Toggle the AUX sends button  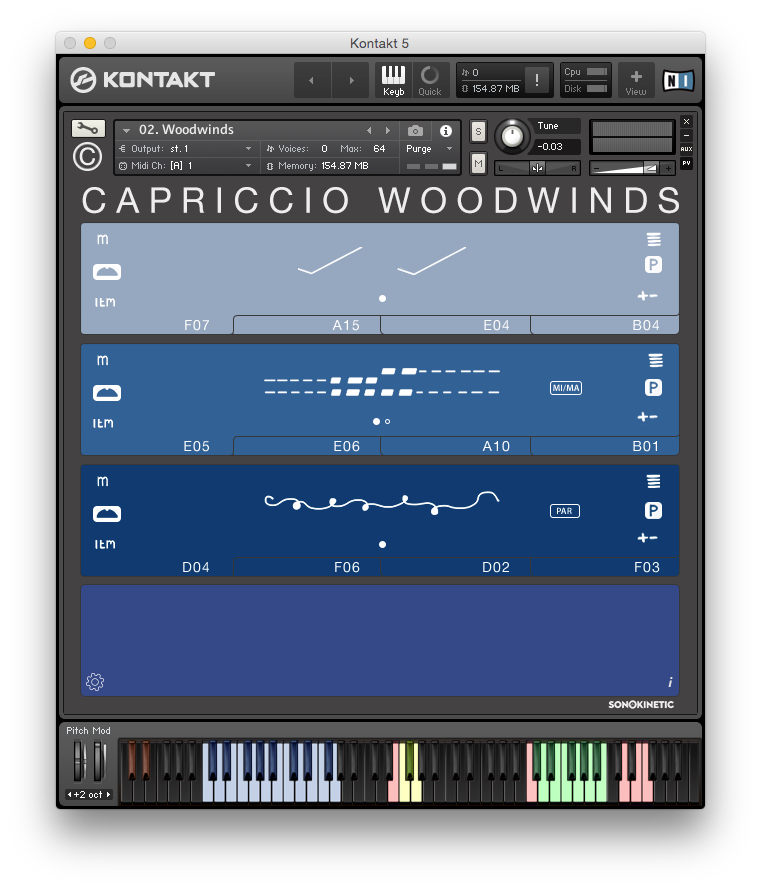pyautogui.click(x=686, y=149)
